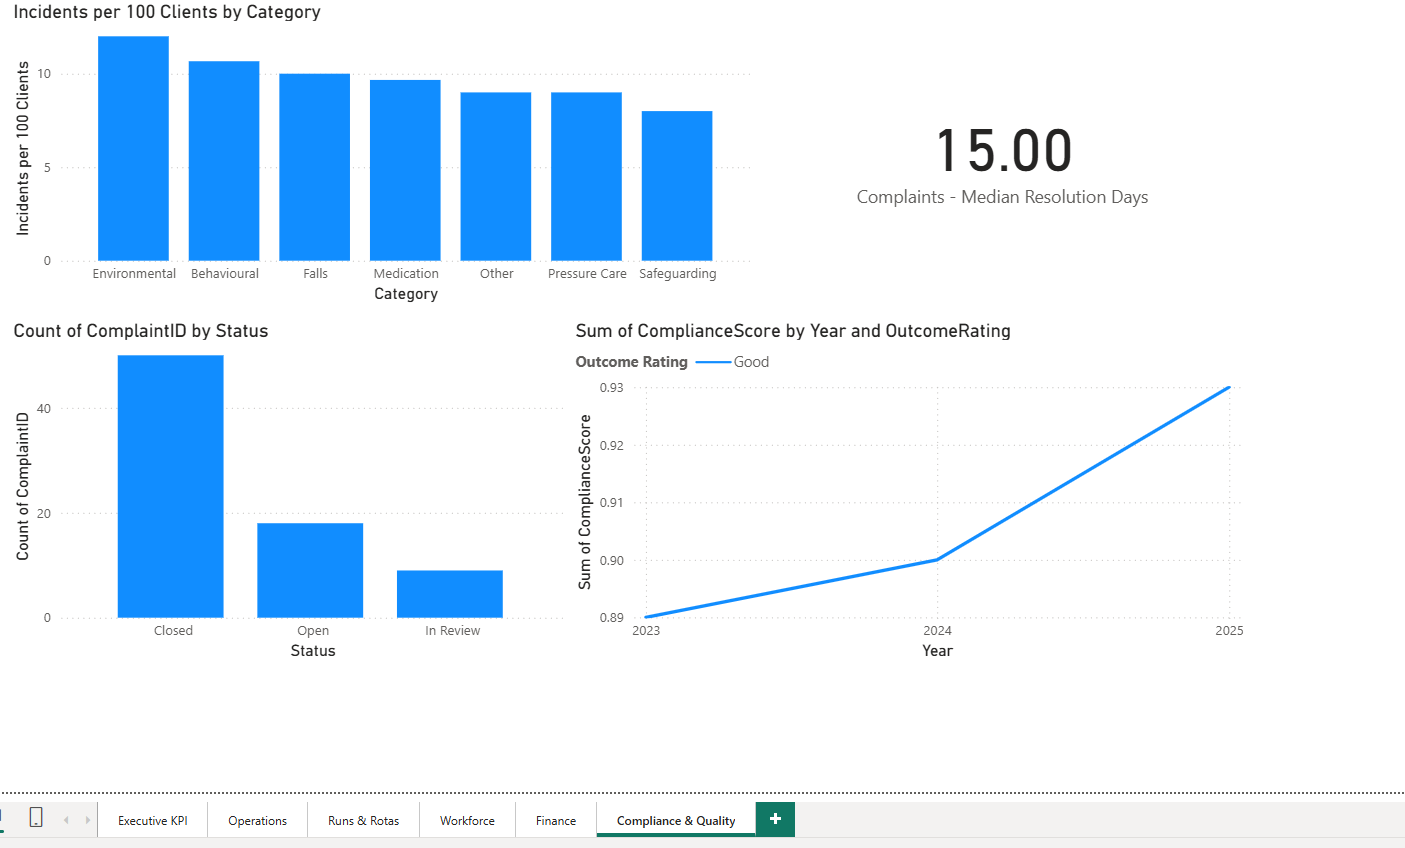
Task: Add a new page with the green plus
Action: [775, 818]
